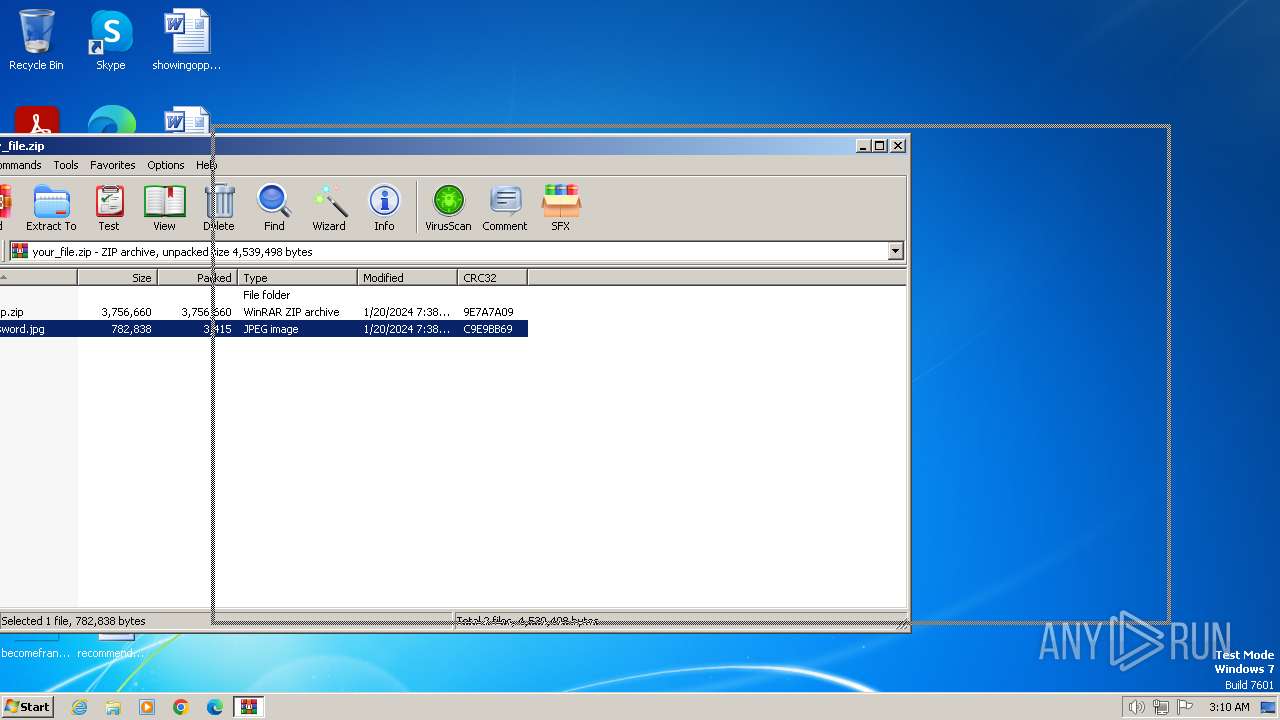Sort by the CRC32 column header

tap(492, 278)
